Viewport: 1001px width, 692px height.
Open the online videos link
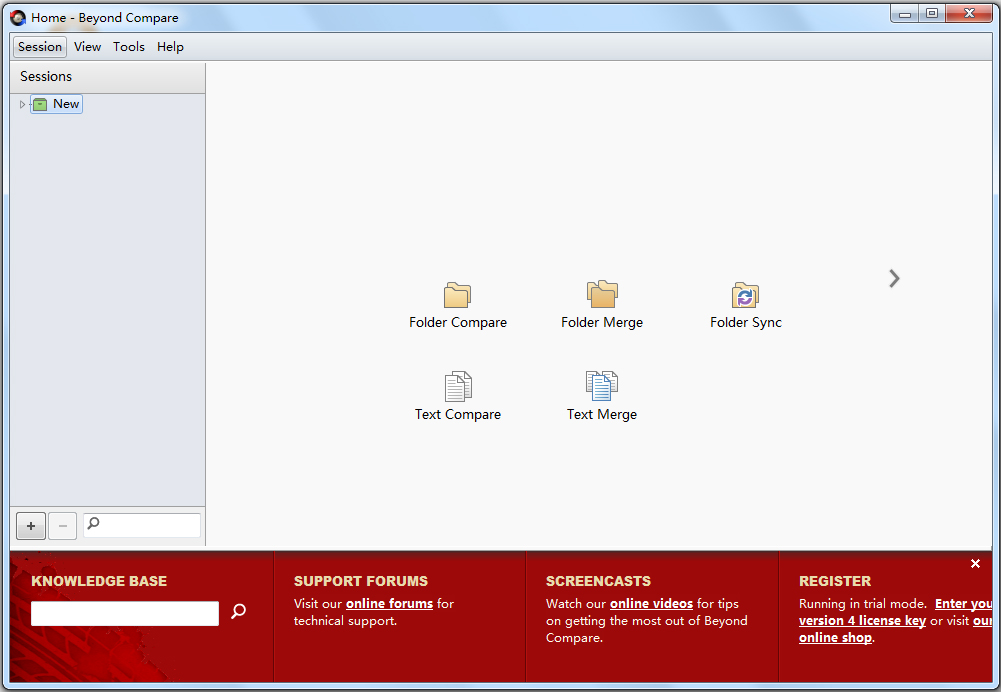pyautogui.click(x=651, y=604)
